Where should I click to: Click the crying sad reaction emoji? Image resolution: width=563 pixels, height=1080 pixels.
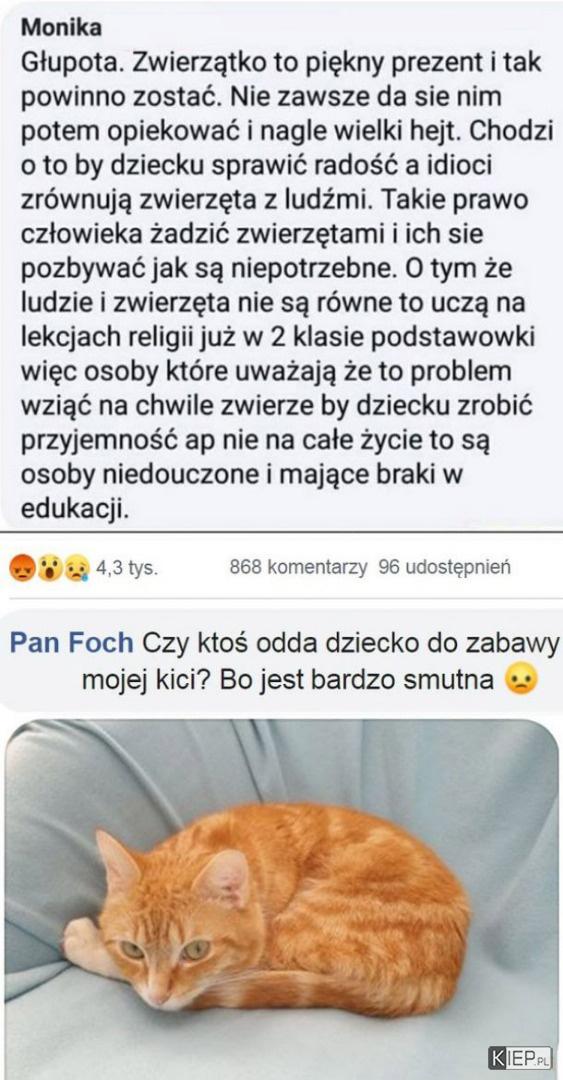[76, 569]
